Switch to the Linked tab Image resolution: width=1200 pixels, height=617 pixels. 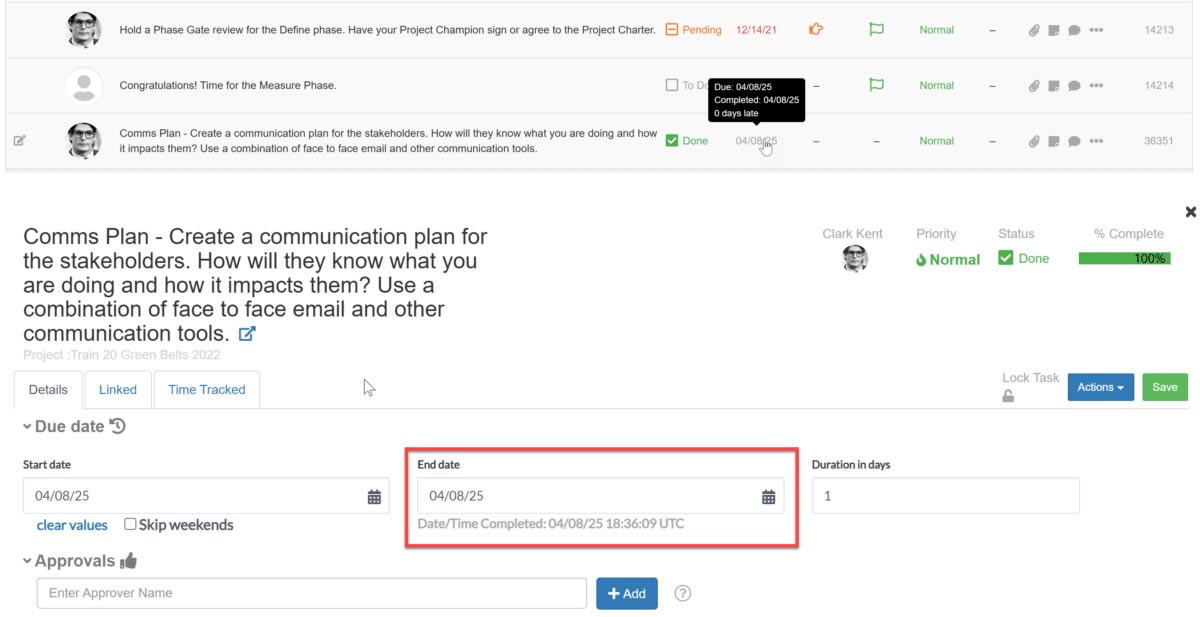click(118, 390)
